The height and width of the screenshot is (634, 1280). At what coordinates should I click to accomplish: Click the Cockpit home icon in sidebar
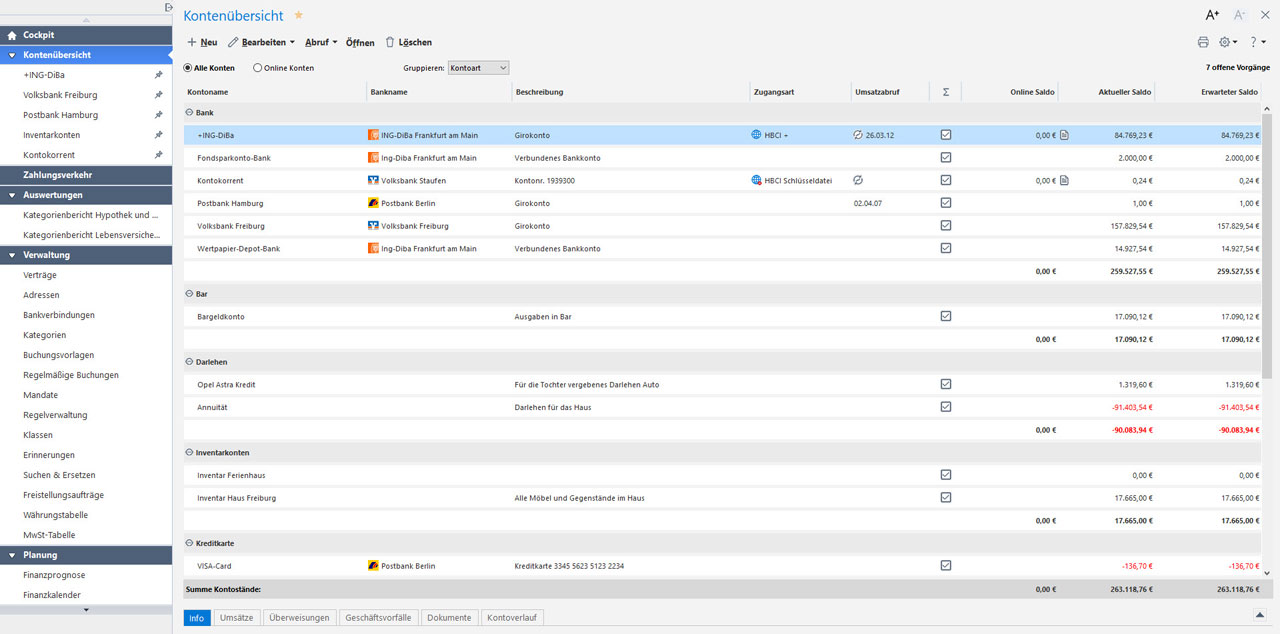[x=12, y=35]
